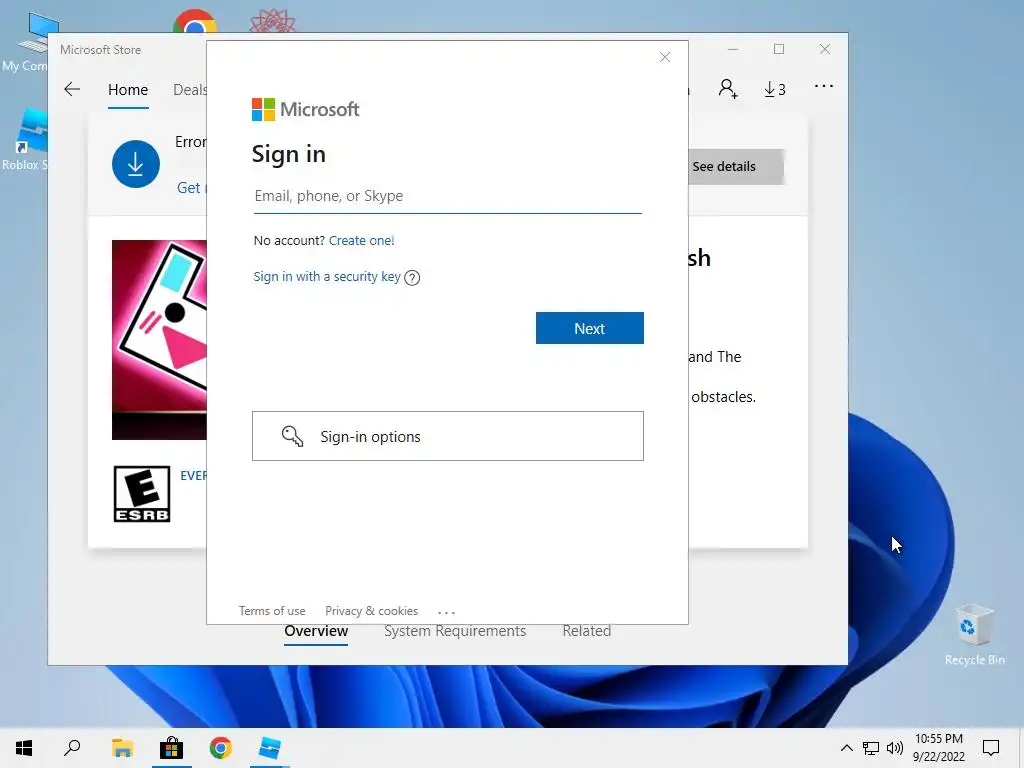Select the Related tab
The image size is (1024, 768).
point(586,631)
